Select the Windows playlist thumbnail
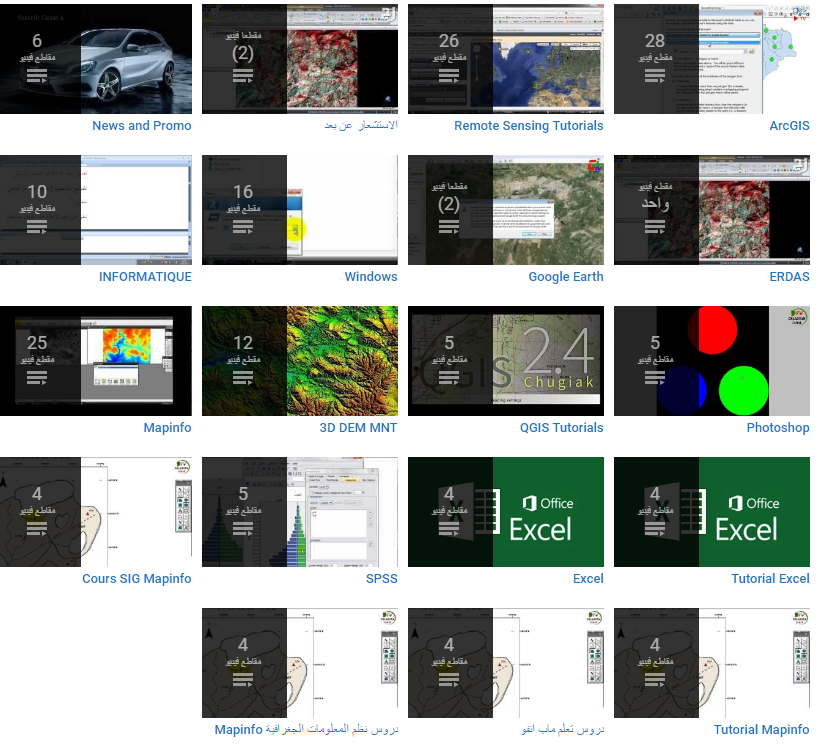This screenshot has height=748, width=820. (300, 210)
